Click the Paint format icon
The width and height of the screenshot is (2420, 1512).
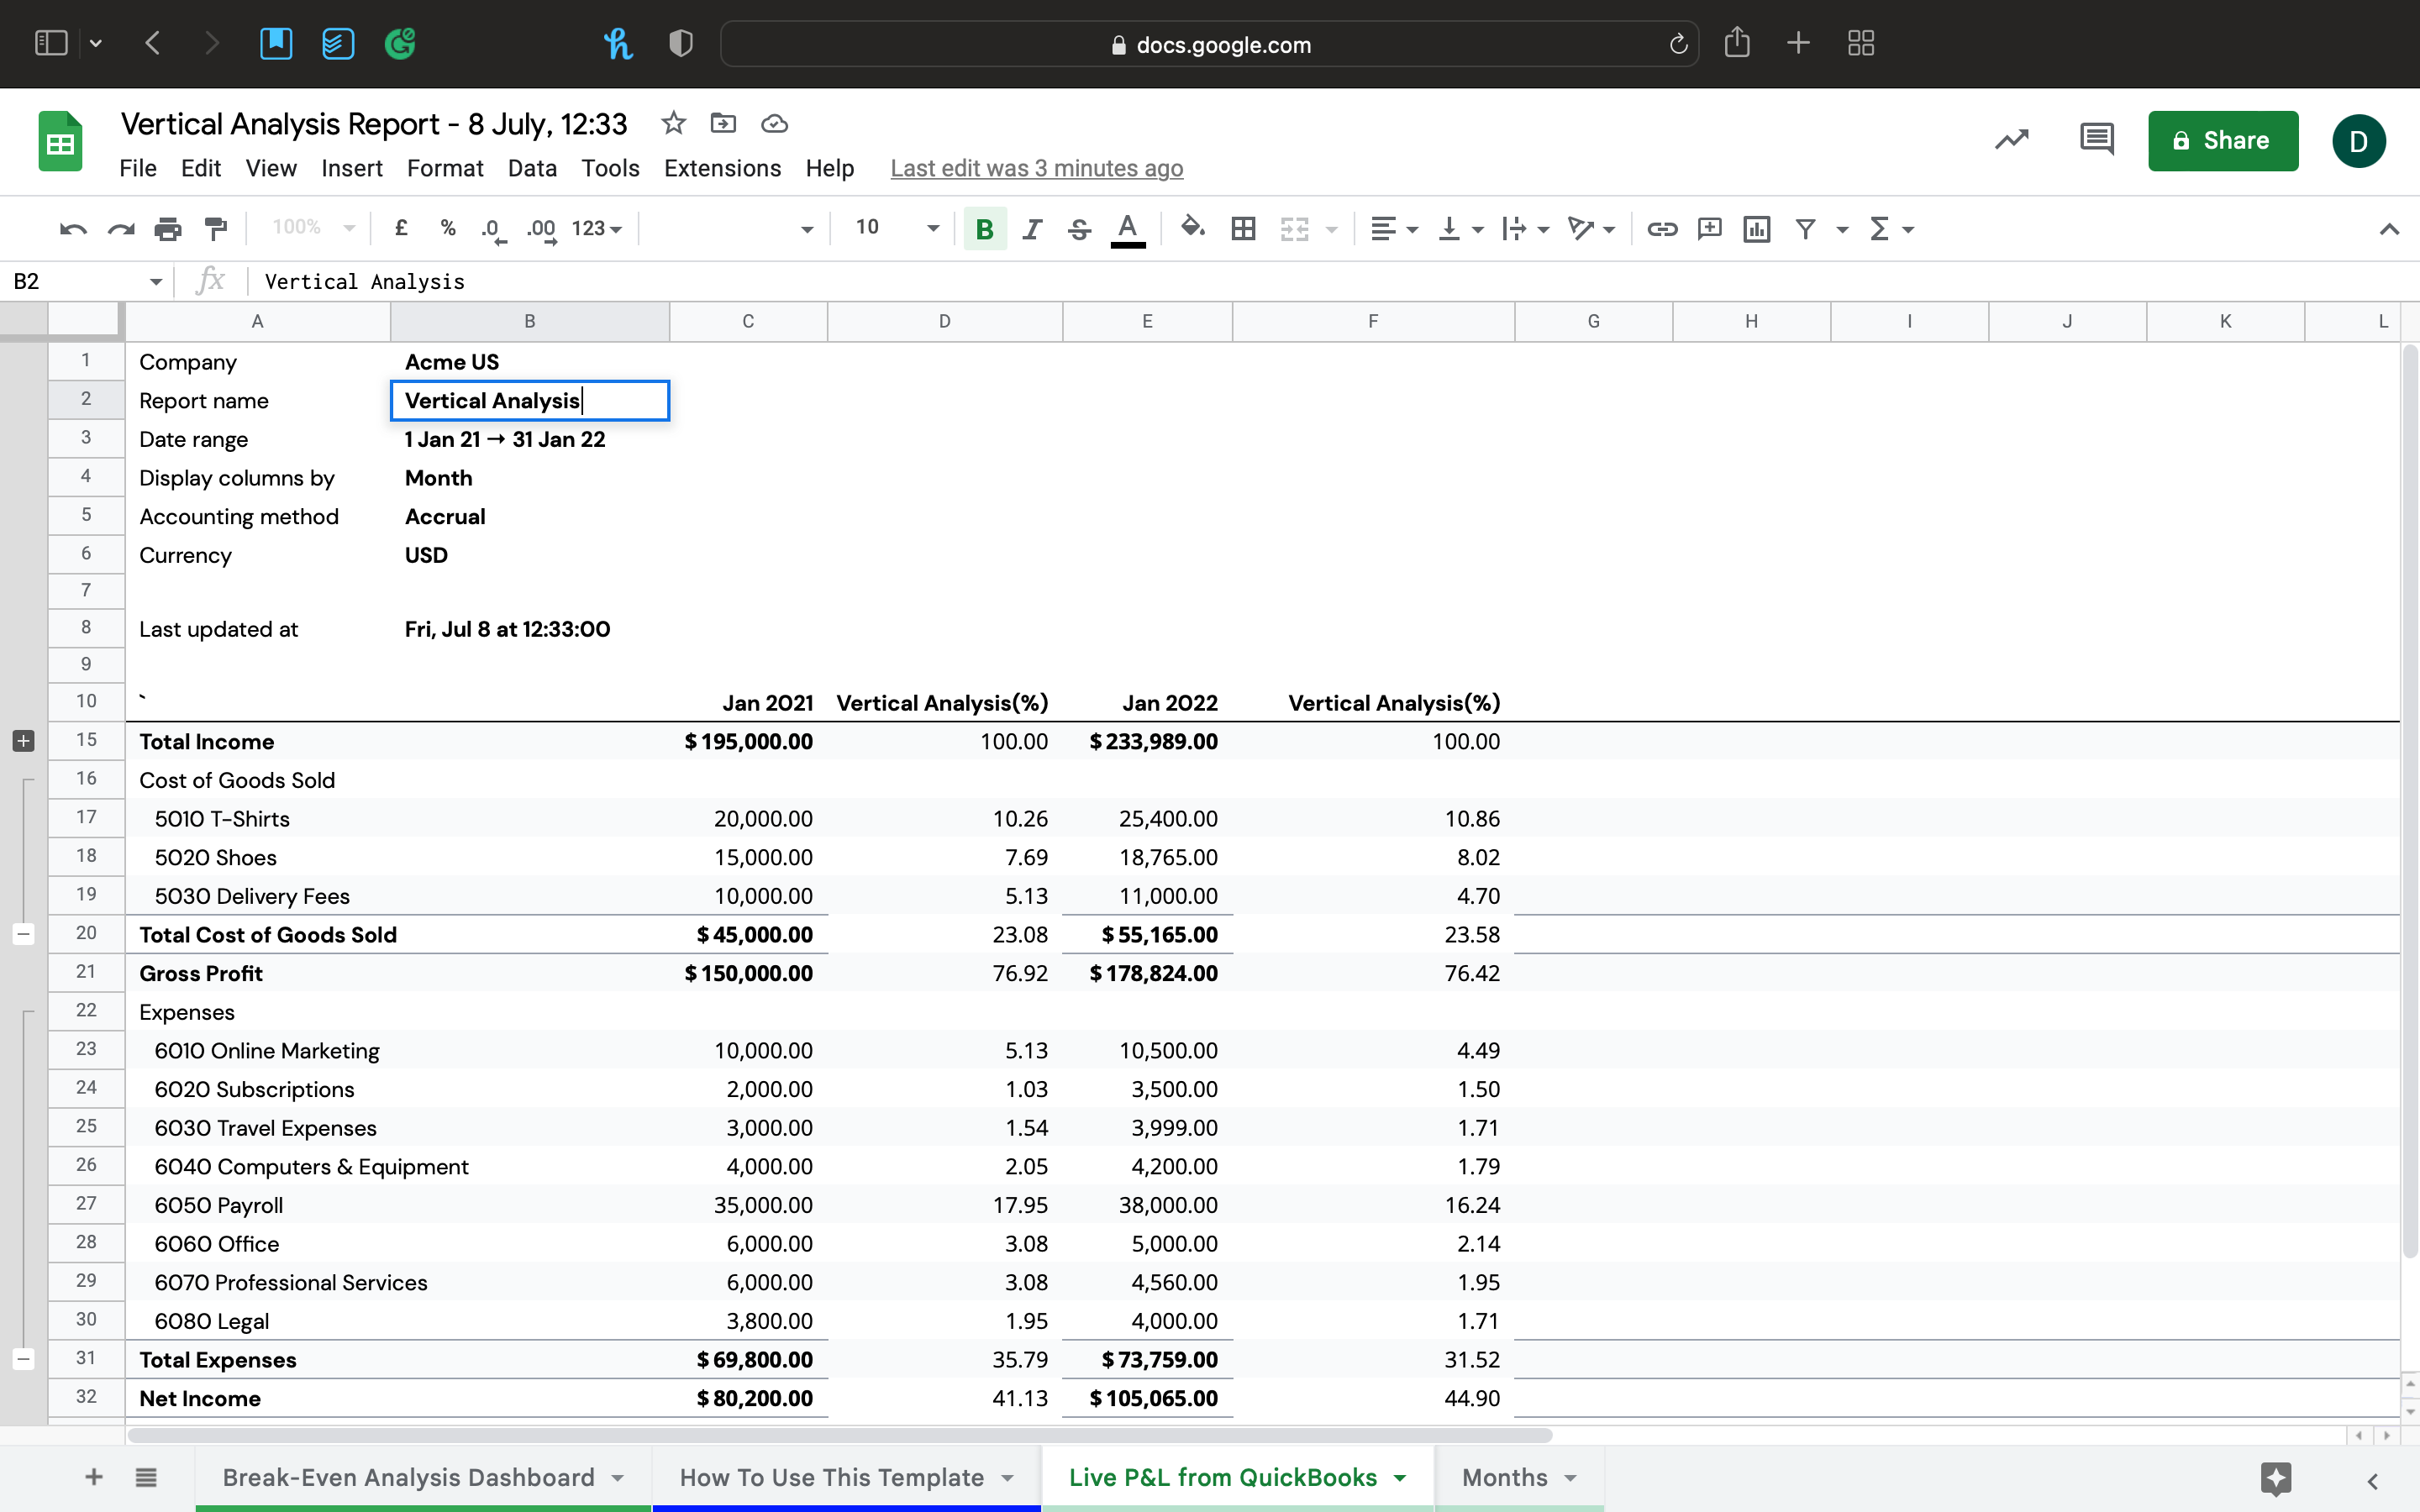(216, 228)
